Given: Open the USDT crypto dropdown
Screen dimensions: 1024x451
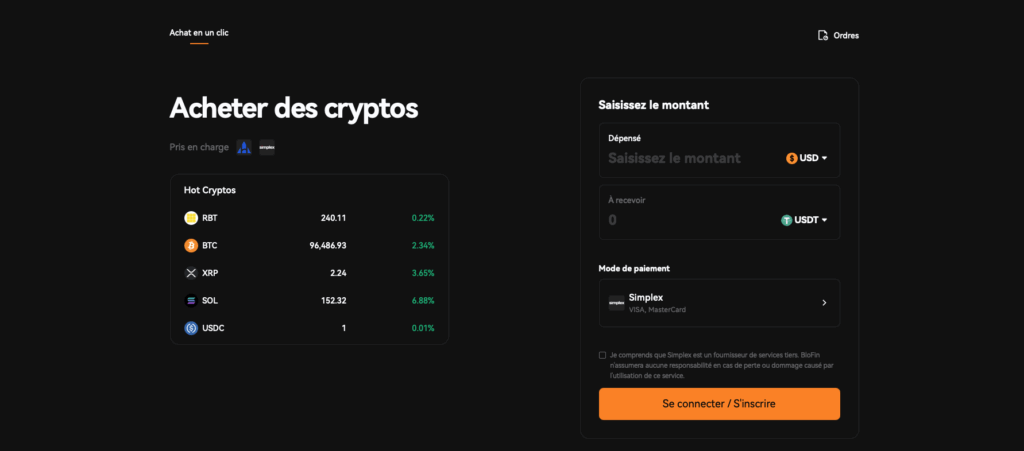Looking at the screenshot, I should point(804,221).
